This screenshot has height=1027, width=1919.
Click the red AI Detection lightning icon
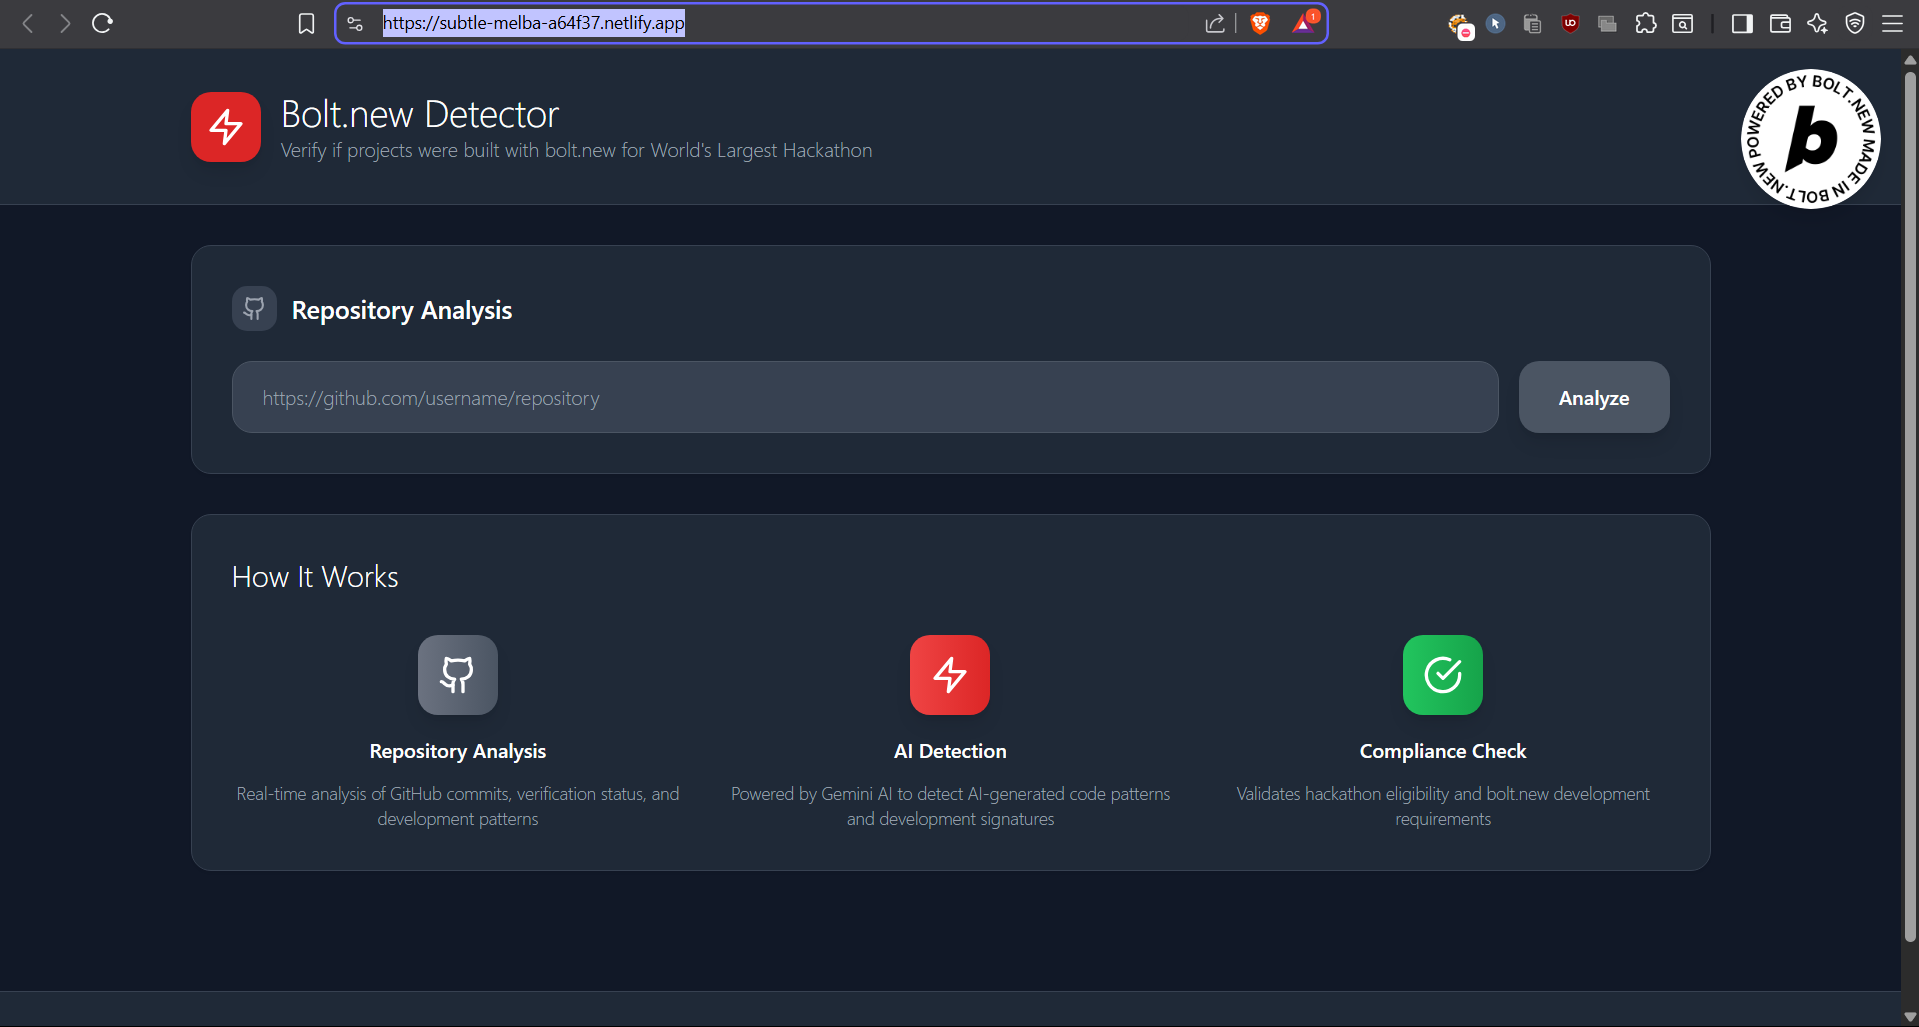coord(950,675)
